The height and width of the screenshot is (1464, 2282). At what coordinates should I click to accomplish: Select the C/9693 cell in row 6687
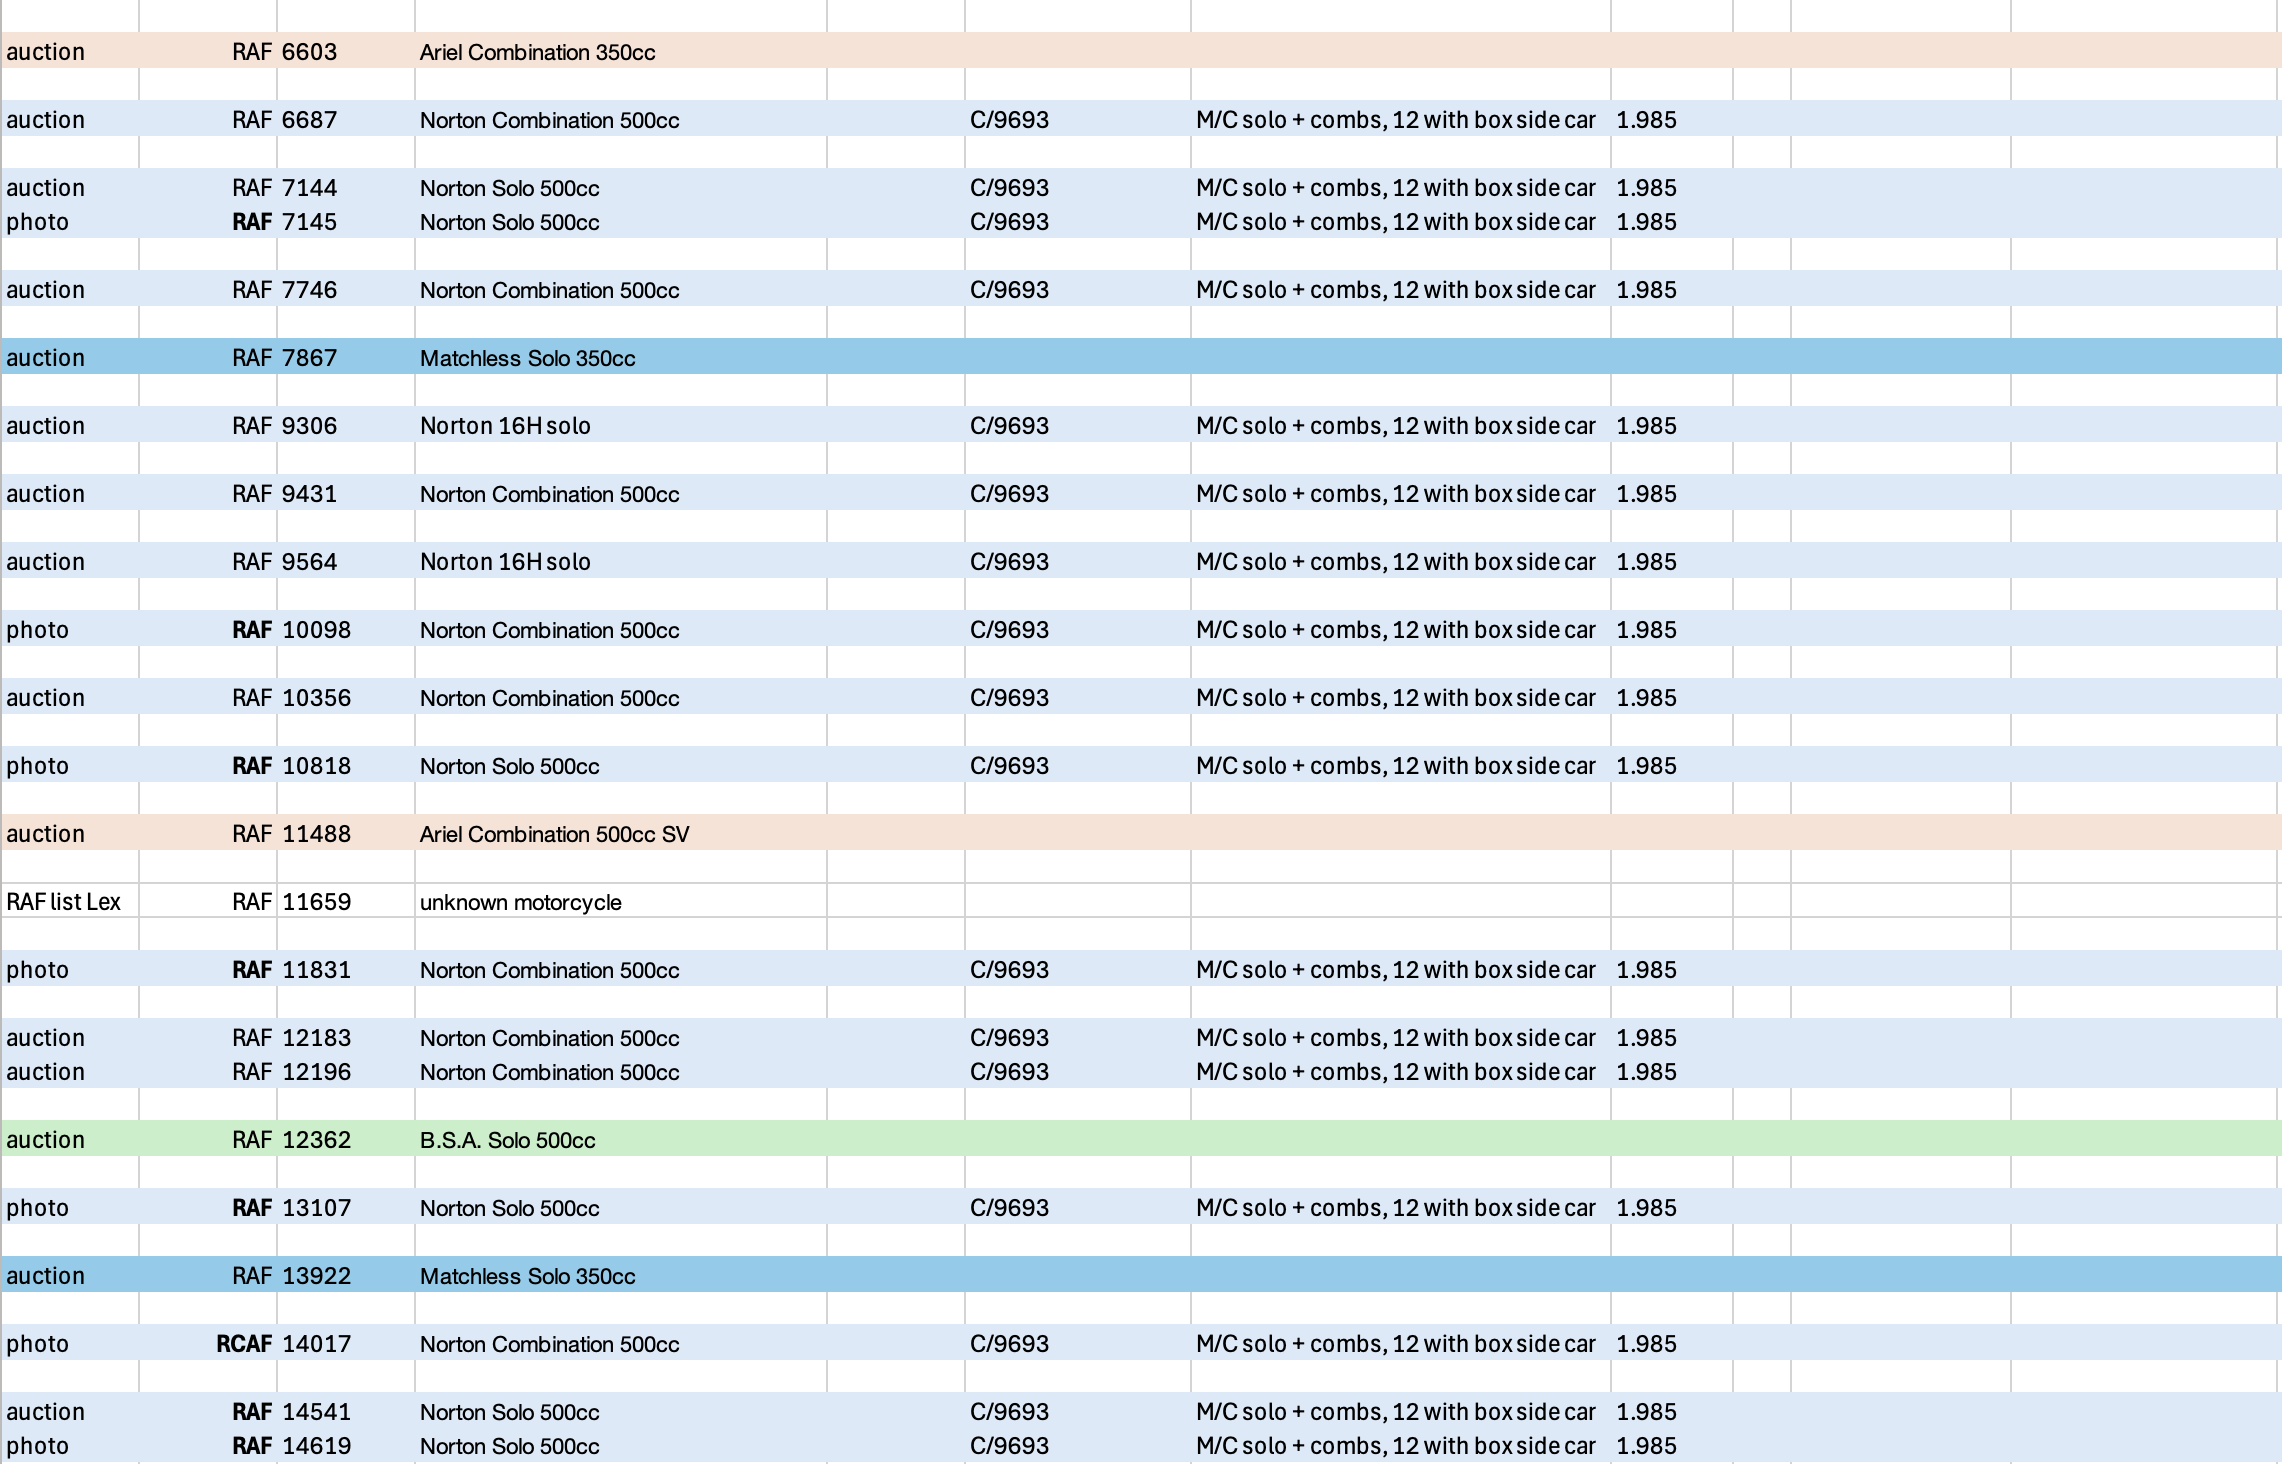pos(1077,119)
